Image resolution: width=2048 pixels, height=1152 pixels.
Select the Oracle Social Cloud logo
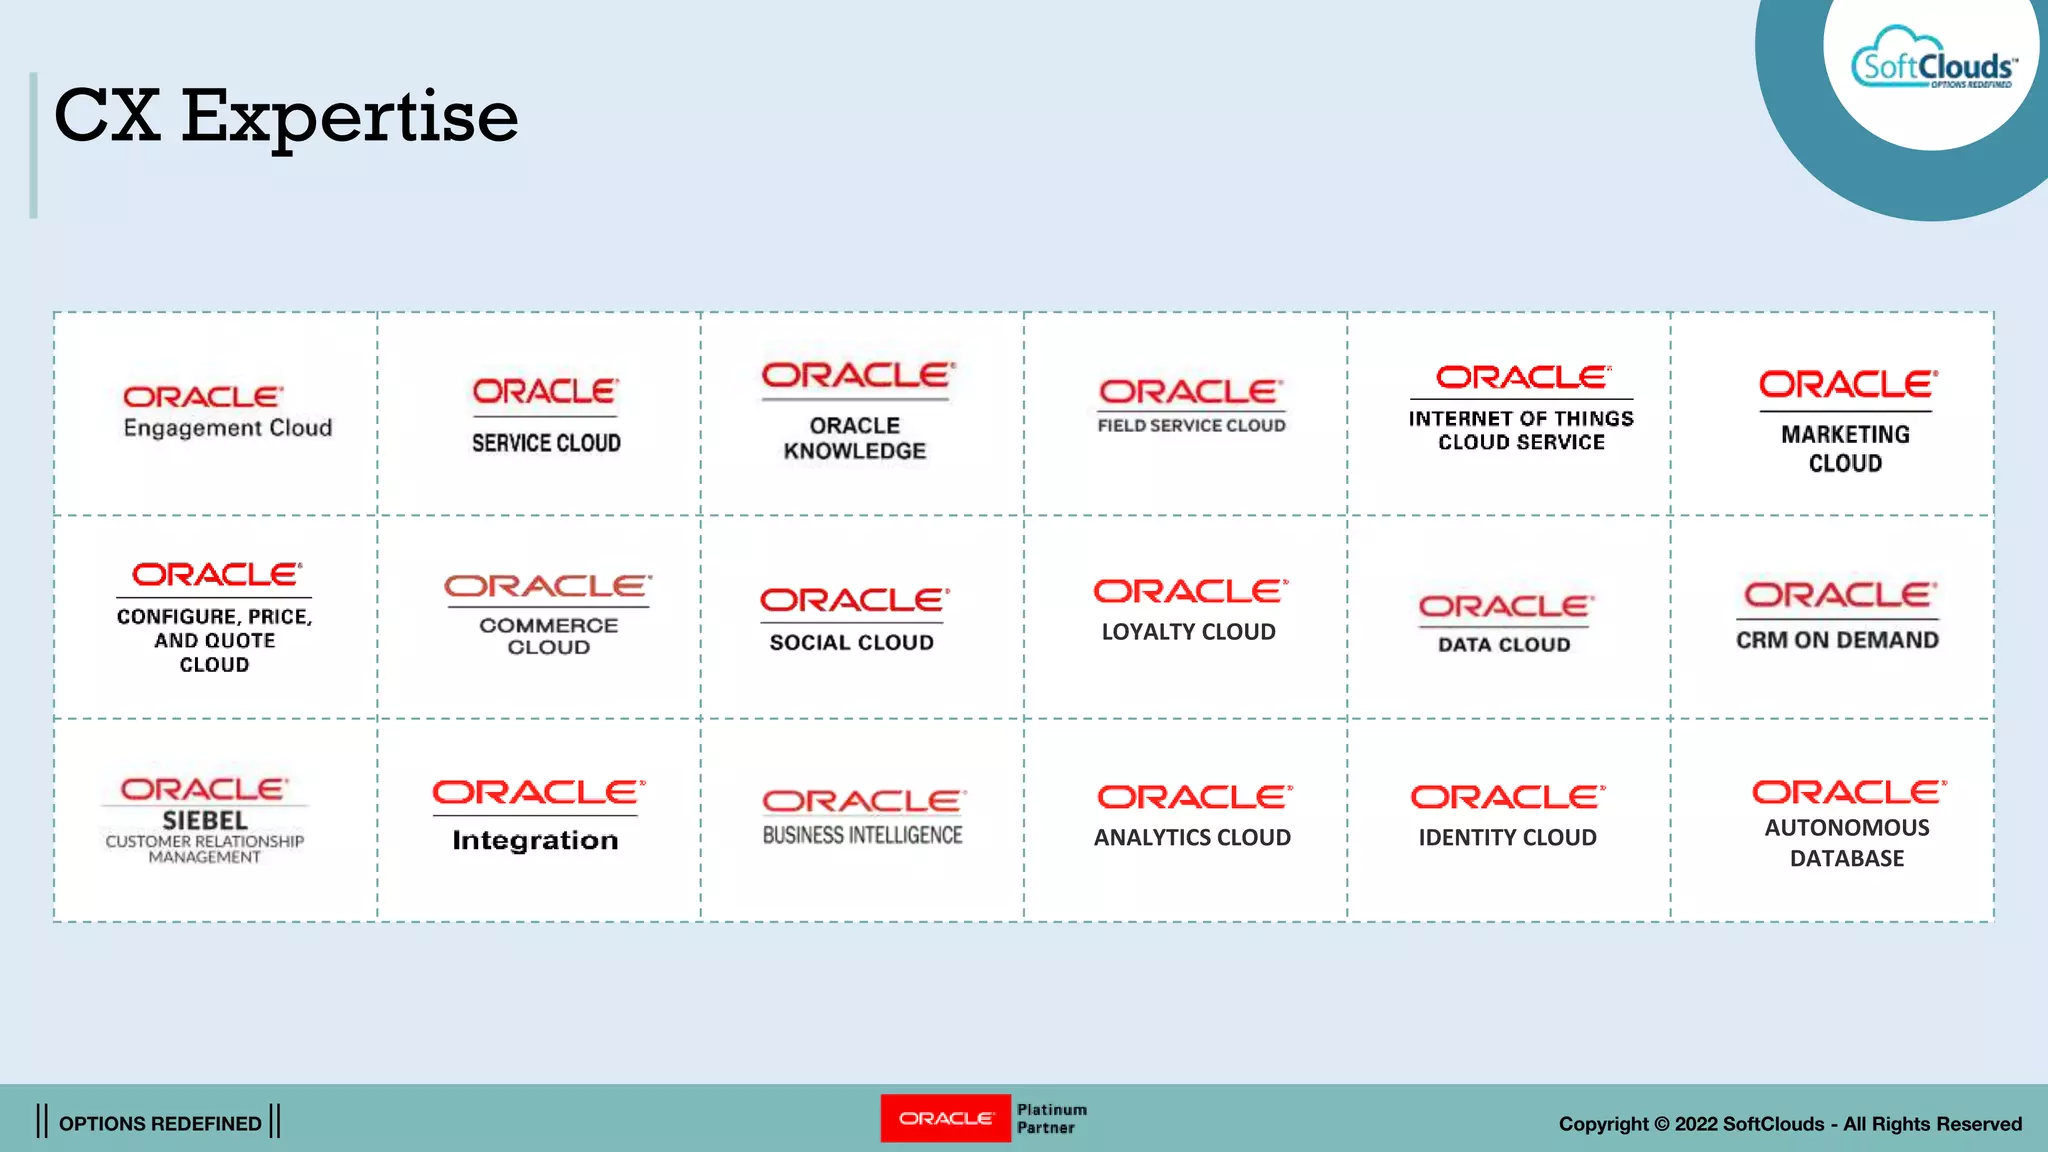853,620
